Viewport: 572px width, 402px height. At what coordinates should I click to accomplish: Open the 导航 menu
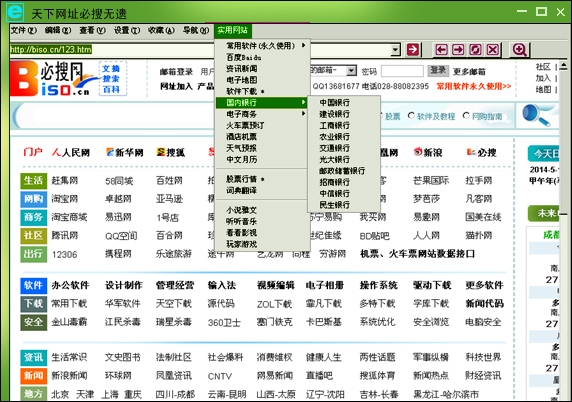196,30
